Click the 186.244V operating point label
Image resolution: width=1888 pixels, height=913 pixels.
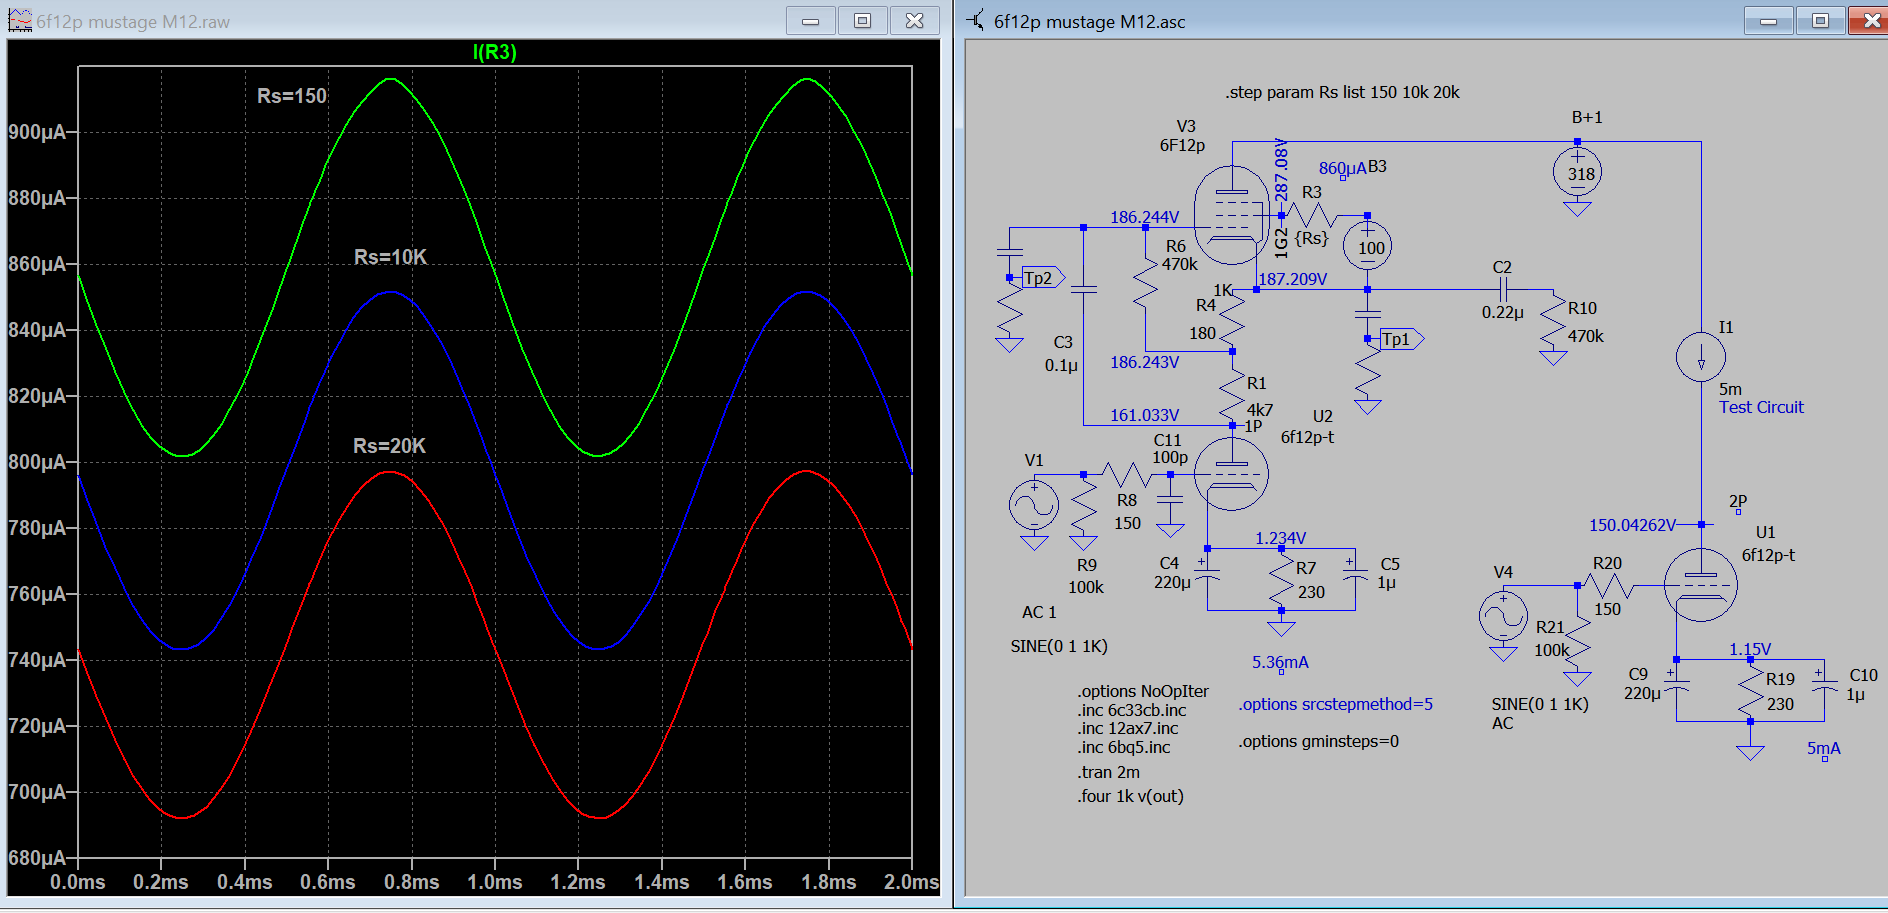(x=1144, y=217)
